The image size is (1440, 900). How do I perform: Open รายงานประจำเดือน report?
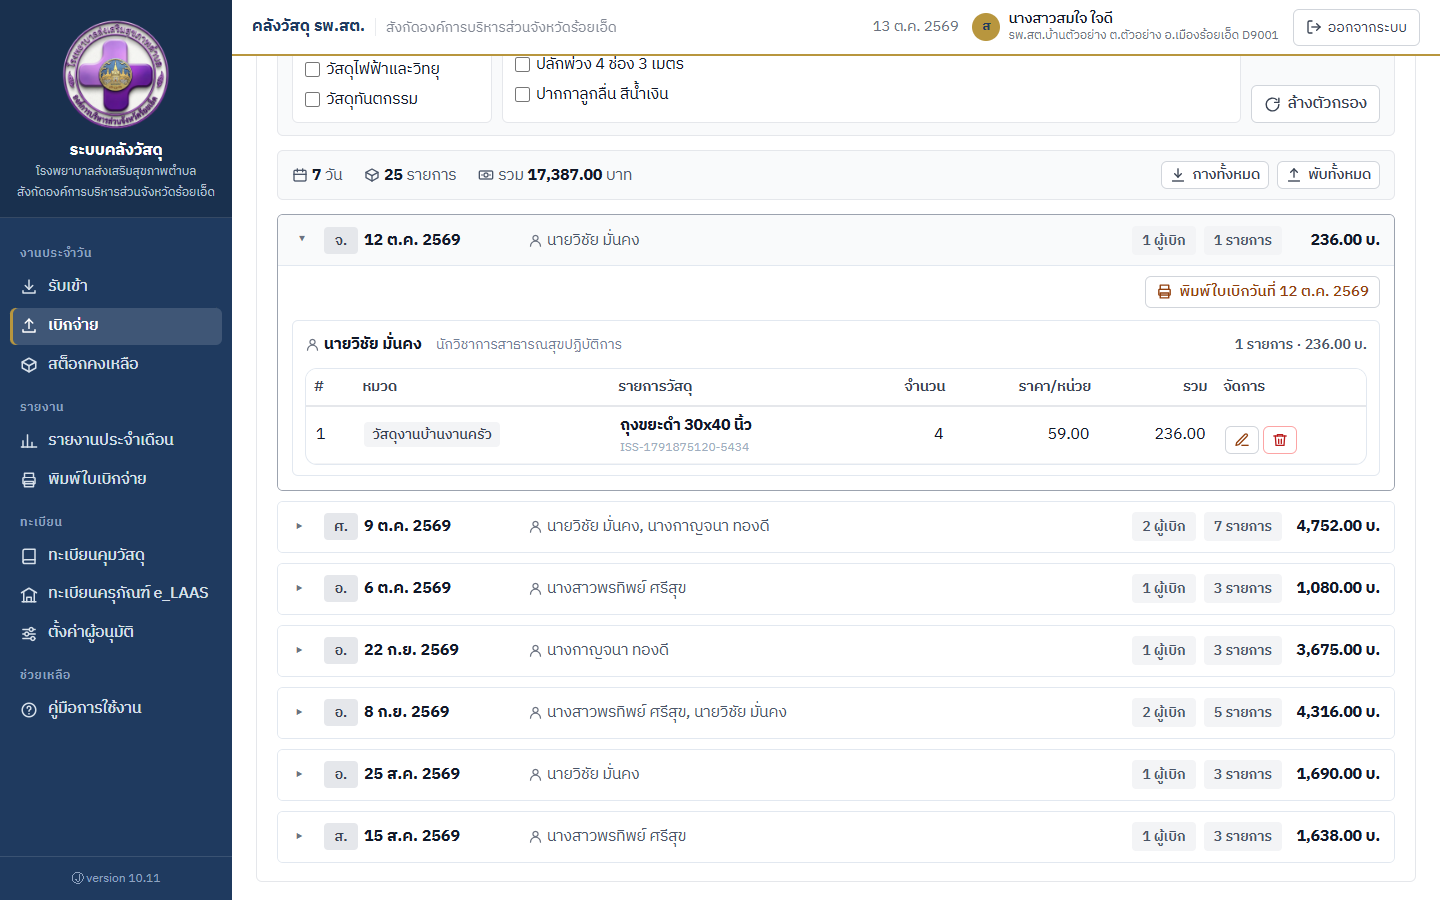click(116, 440)
